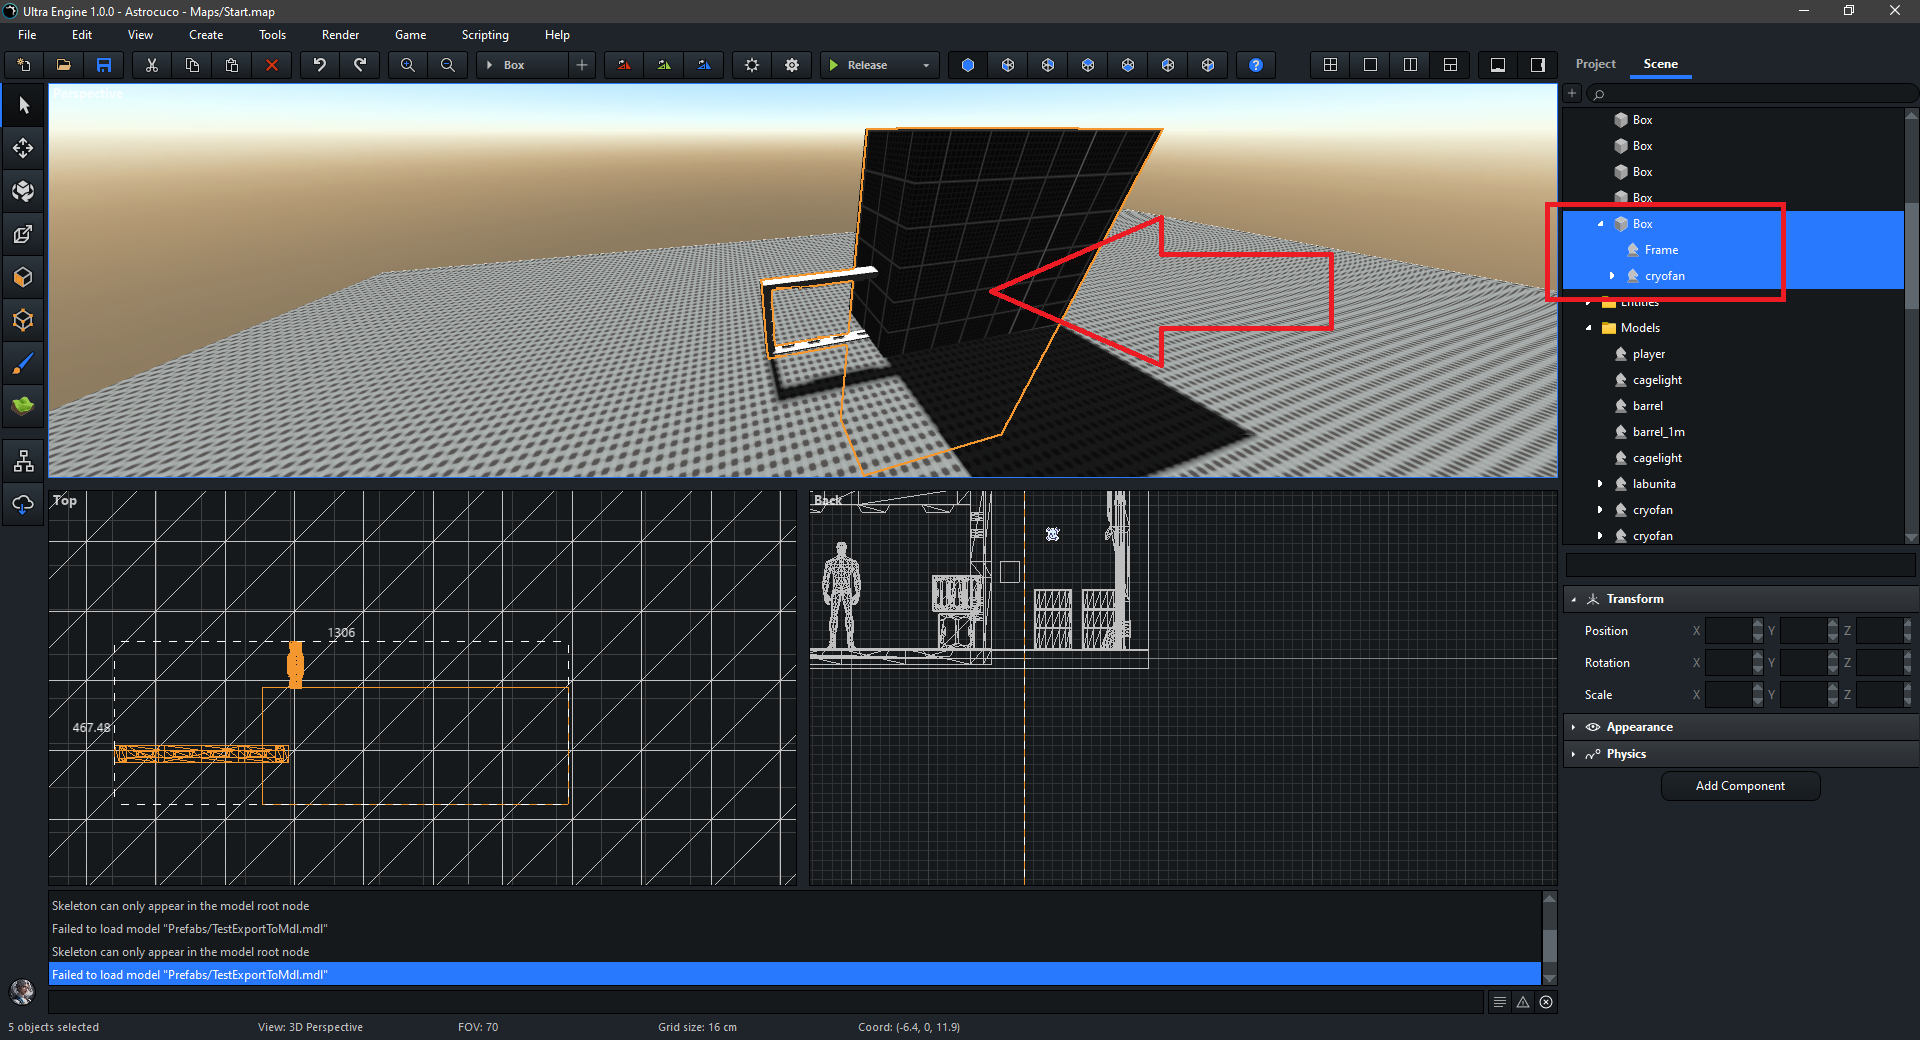Toggle the bottom console panel visibility
The height and width of the screenshot is (1040, 1920).
[1498, 65]
